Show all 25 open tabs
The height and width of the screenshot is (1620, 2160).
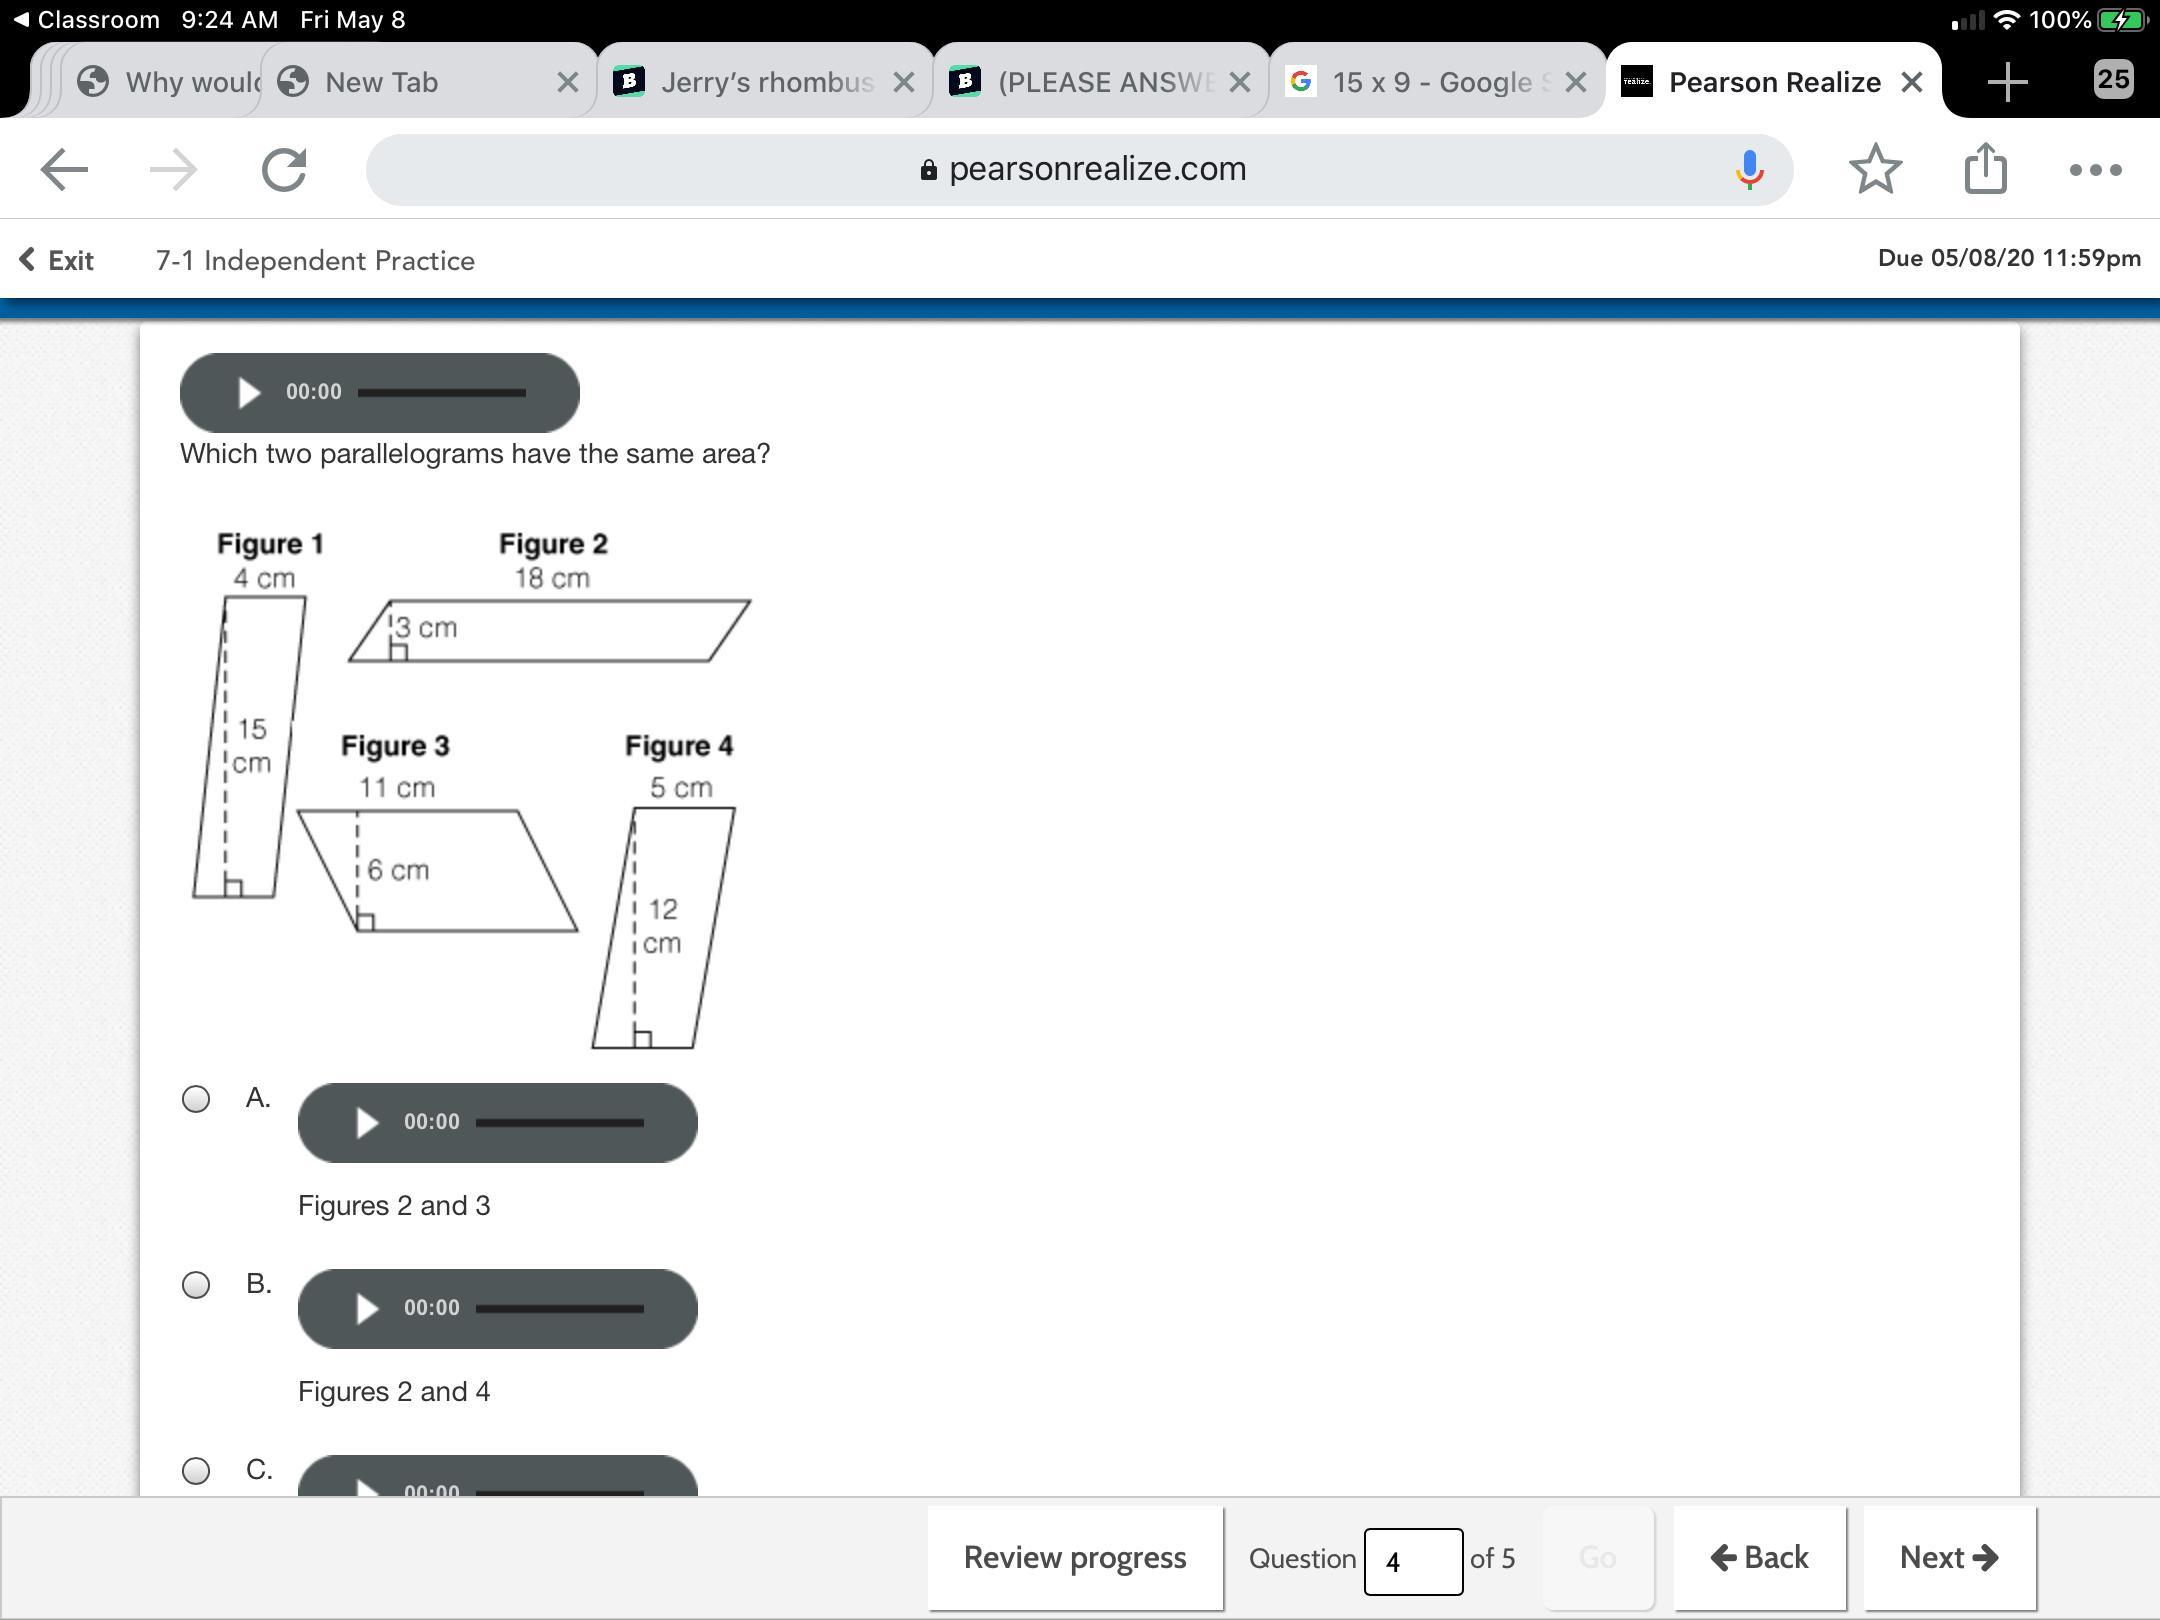click(x=2112, y=80)
